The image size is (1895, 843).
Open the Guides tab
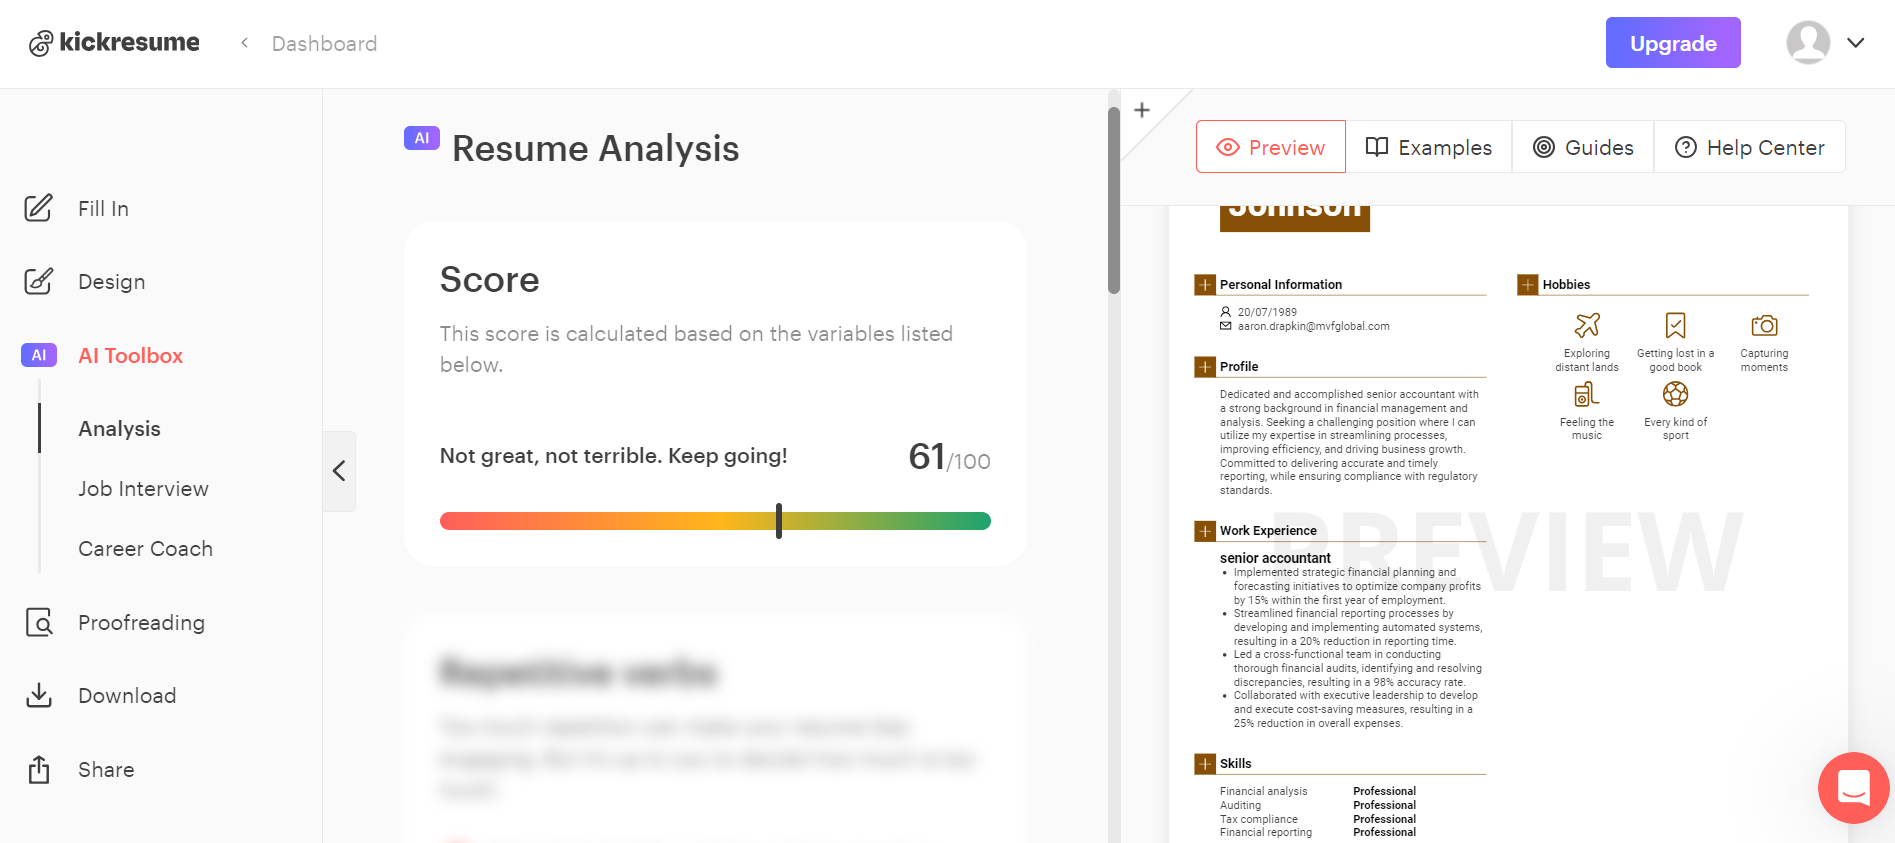pos(1583,147)
